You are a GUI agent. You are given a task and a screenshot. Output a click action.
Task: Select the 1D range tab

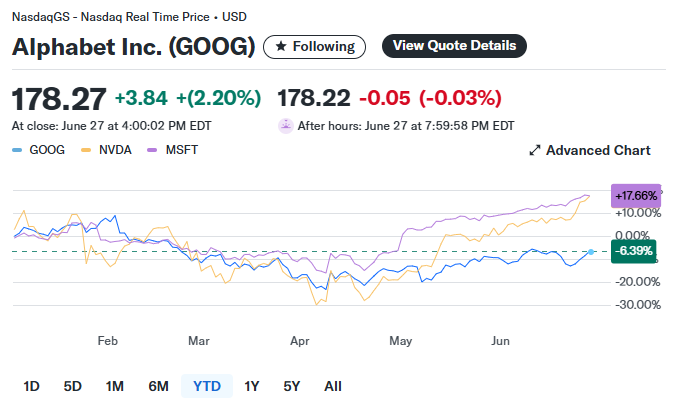coord(31,386)
